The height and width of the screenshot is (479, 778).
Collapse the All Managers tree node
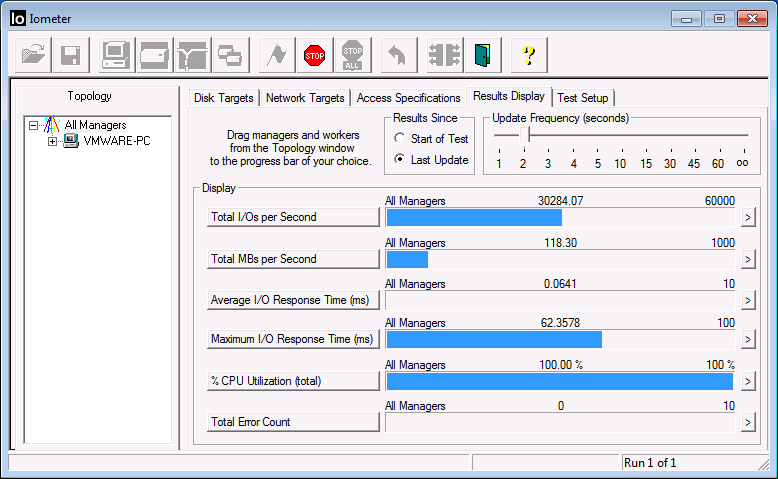click(34, 125)
